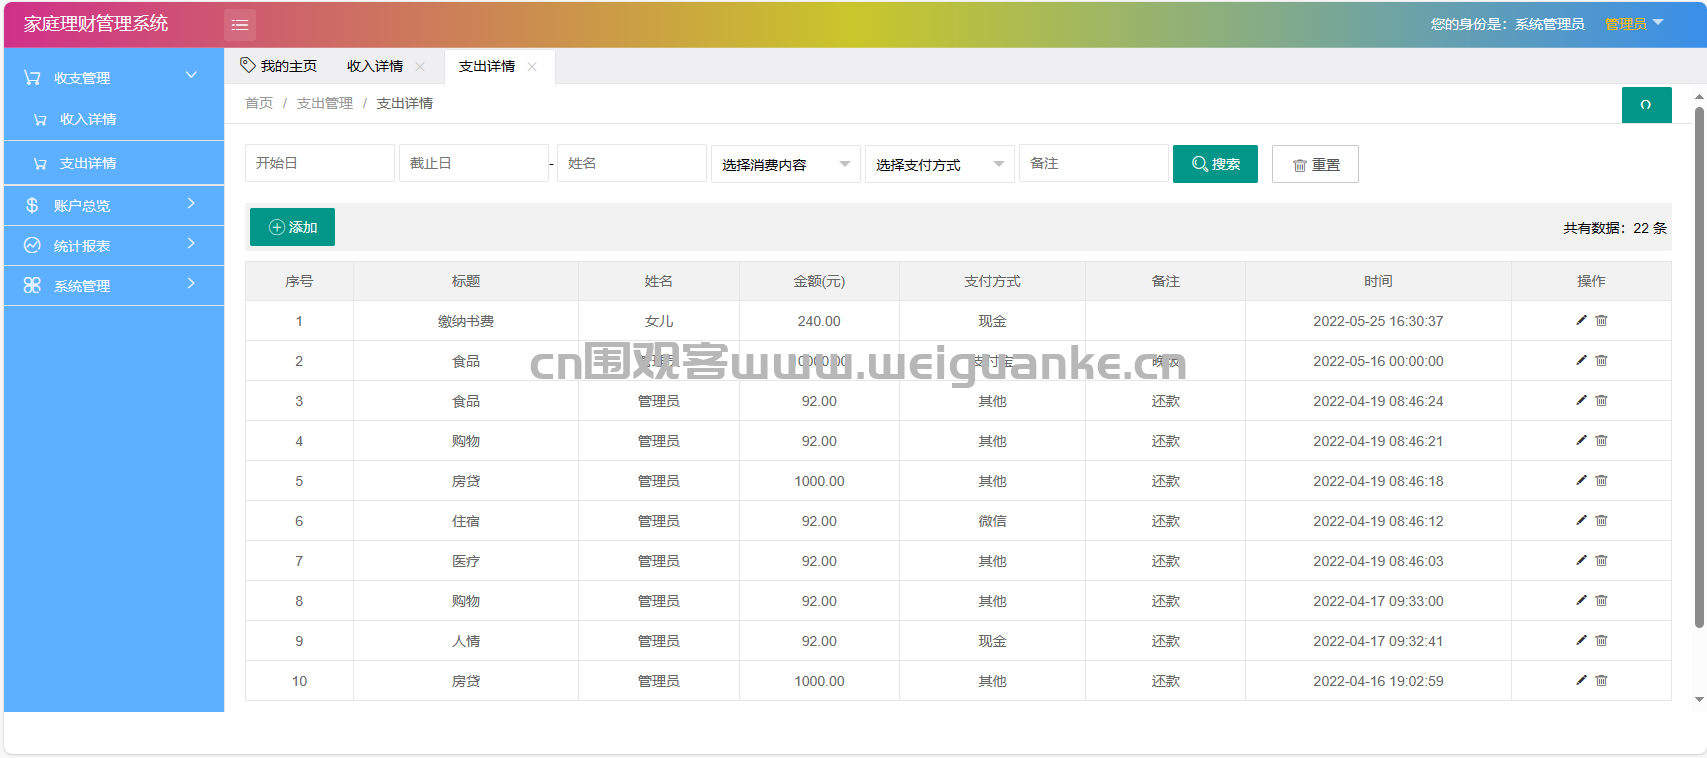The height and width of the screenshot is (758, 1707).
Task: Click the 支出管理 breadcrumb link
Action: [x=325, y=103]
